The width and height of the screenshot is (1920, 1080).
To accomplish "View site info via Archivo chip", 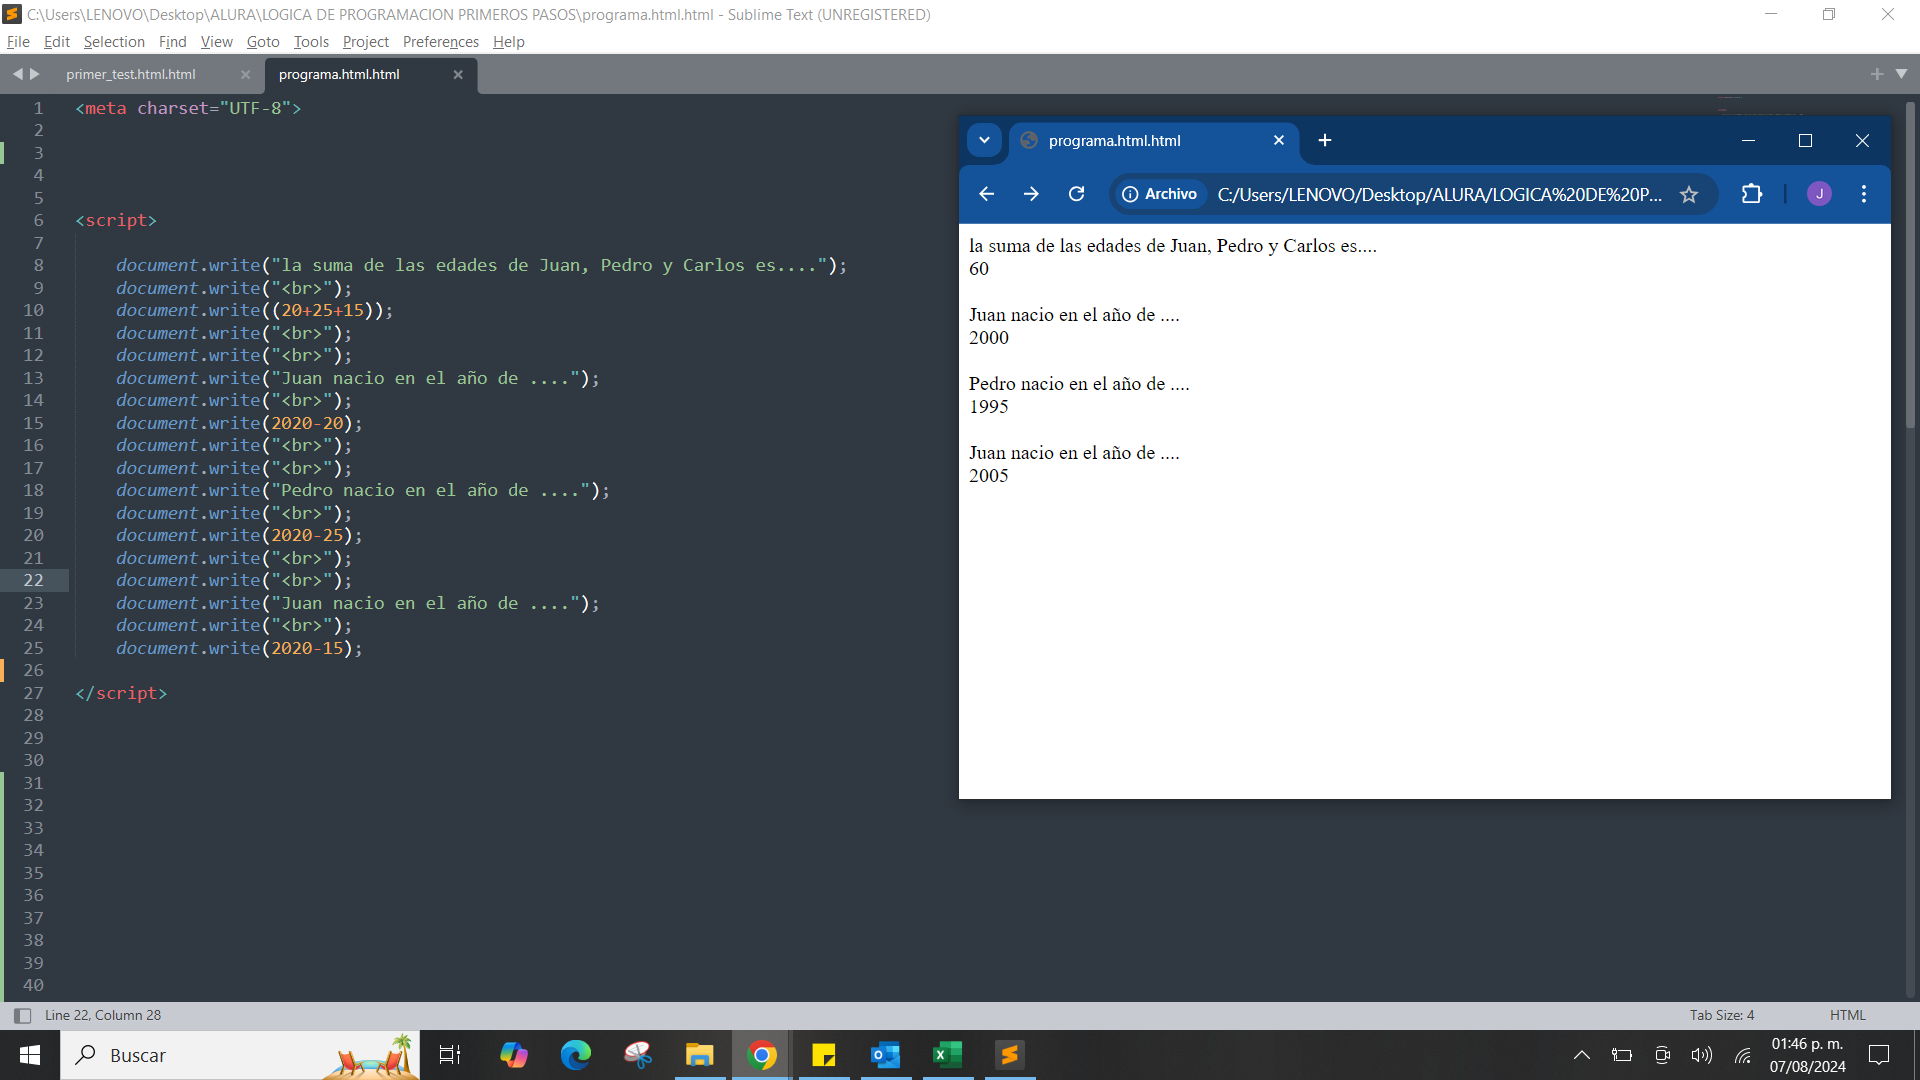I will [x=1159, y=194].
